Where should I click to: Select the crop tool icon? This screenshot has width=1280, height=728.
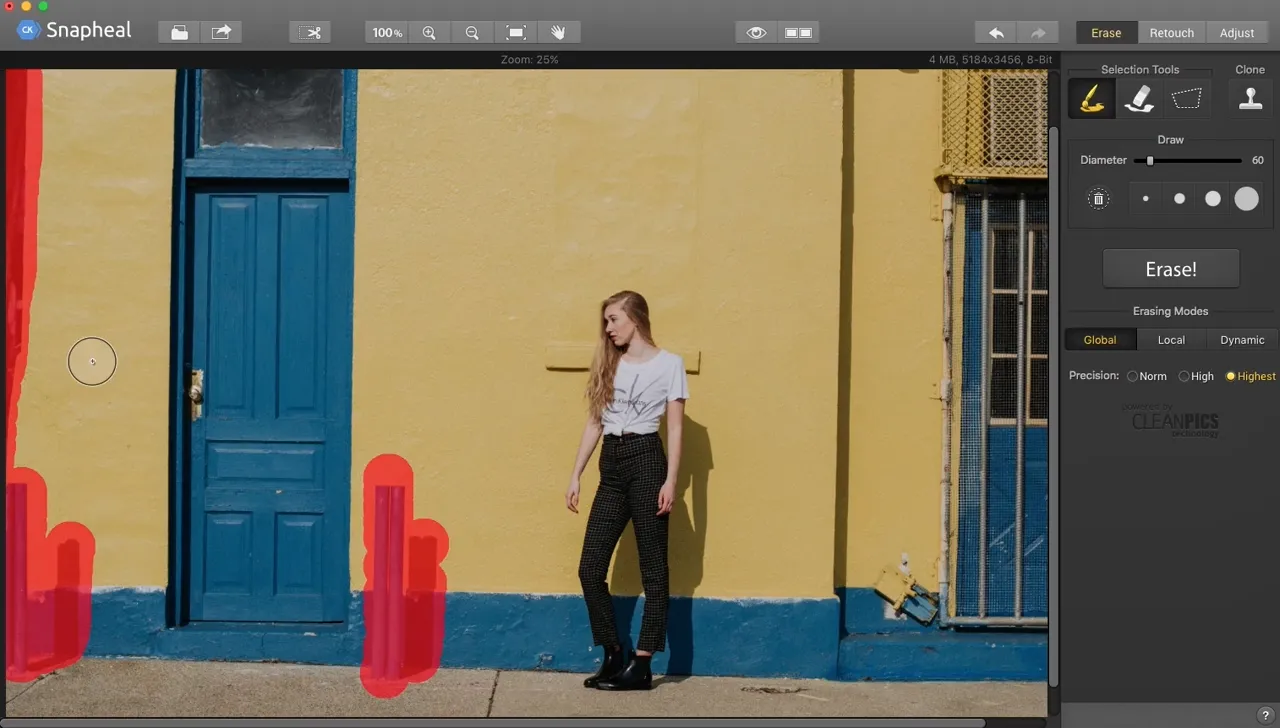311,32
